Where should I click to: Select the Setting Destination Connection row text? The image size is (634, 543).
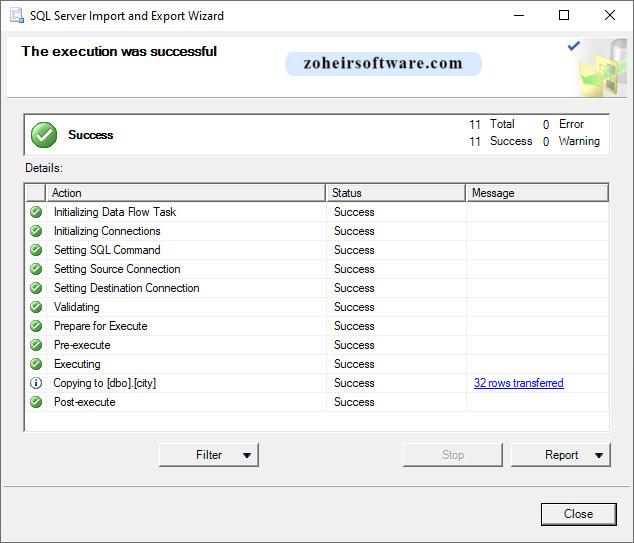click(x=127, y=288)
